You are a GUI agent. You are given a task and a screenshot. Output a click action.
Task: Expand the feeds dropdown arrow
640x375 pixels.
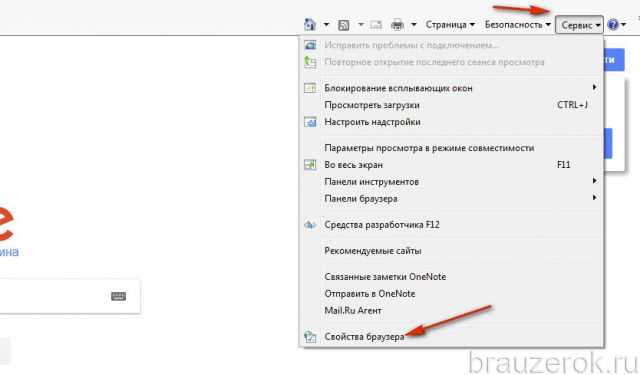(x=360, y=25)
